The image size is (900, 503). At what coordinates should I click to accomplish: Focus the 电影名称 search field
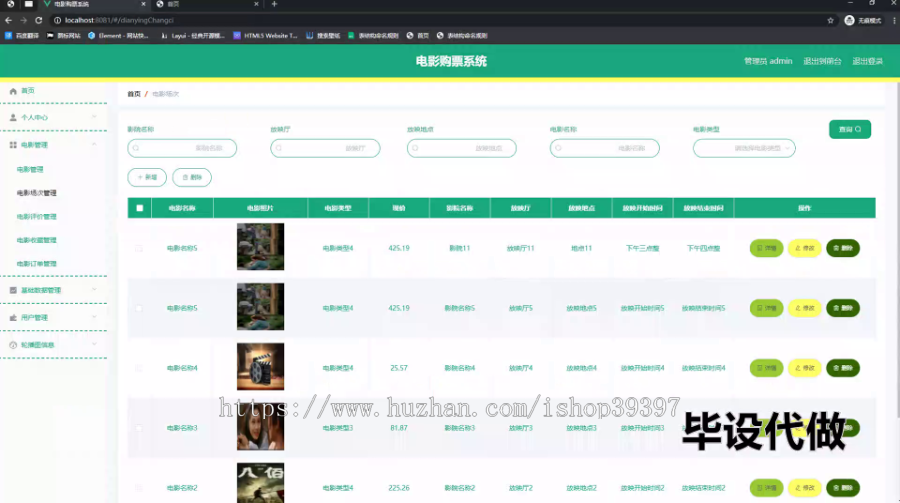pyautogui.click(x=604, y=148)
